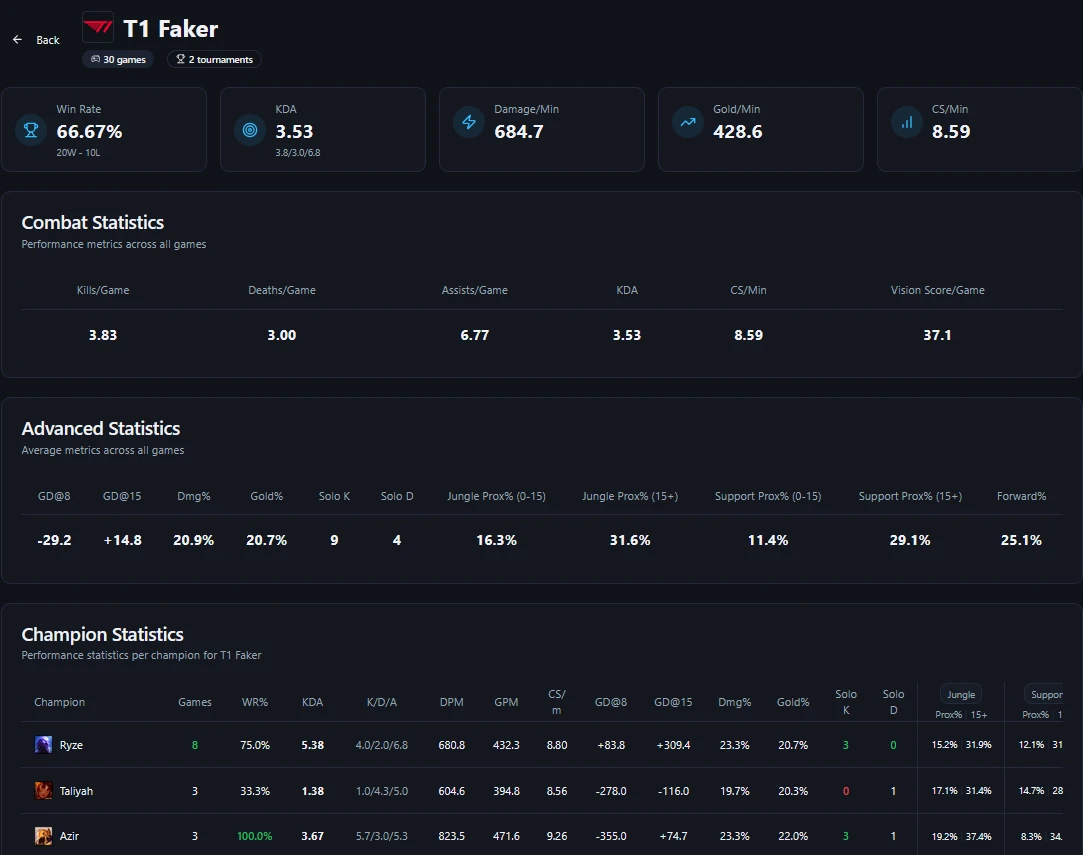This screenshot has width=1083, height=855.
Task: Click the Vision Score/Game value 37.1
Action: [x=937, y=335]
